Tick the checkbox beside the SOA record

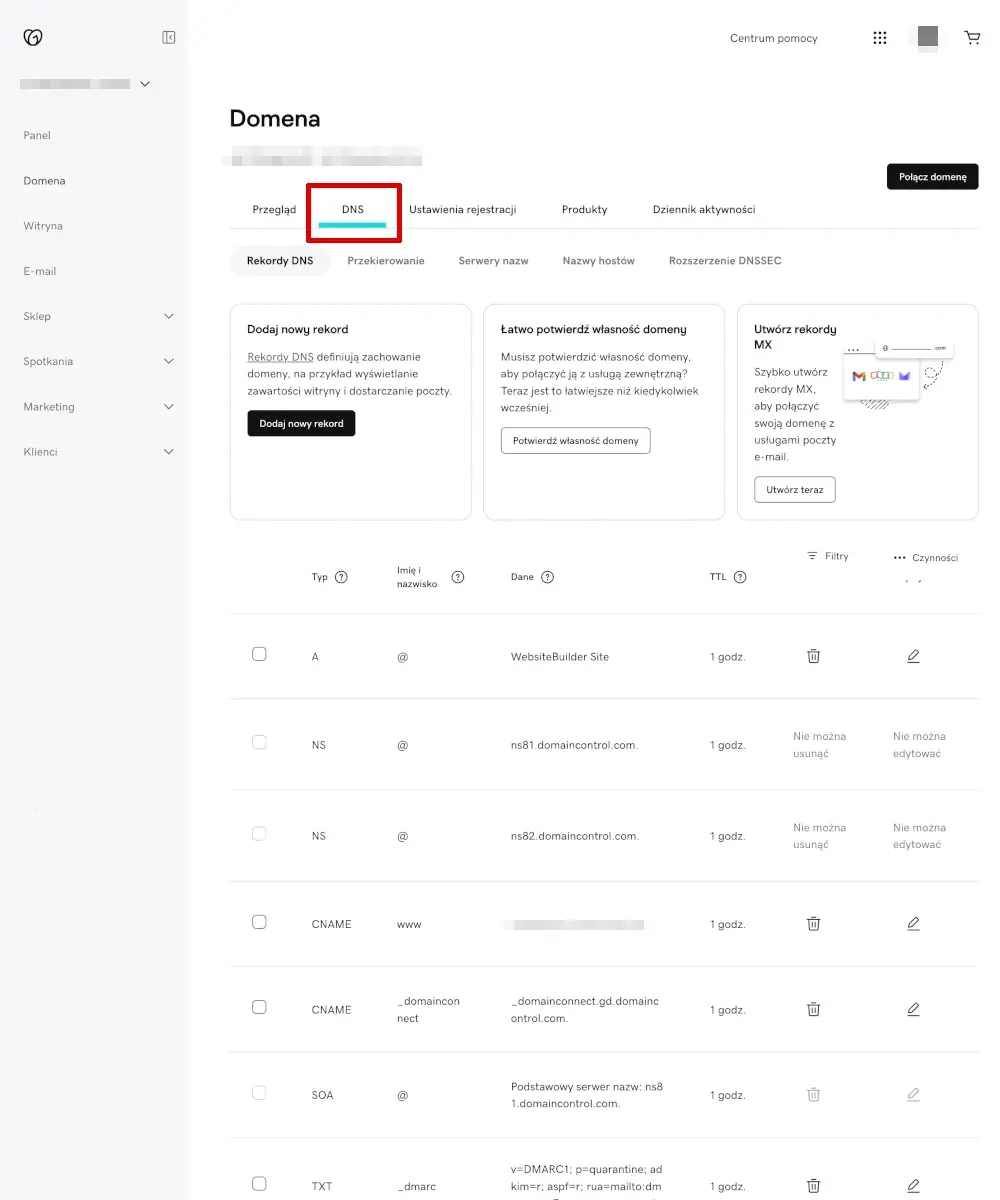click(x=259, y=1092)
